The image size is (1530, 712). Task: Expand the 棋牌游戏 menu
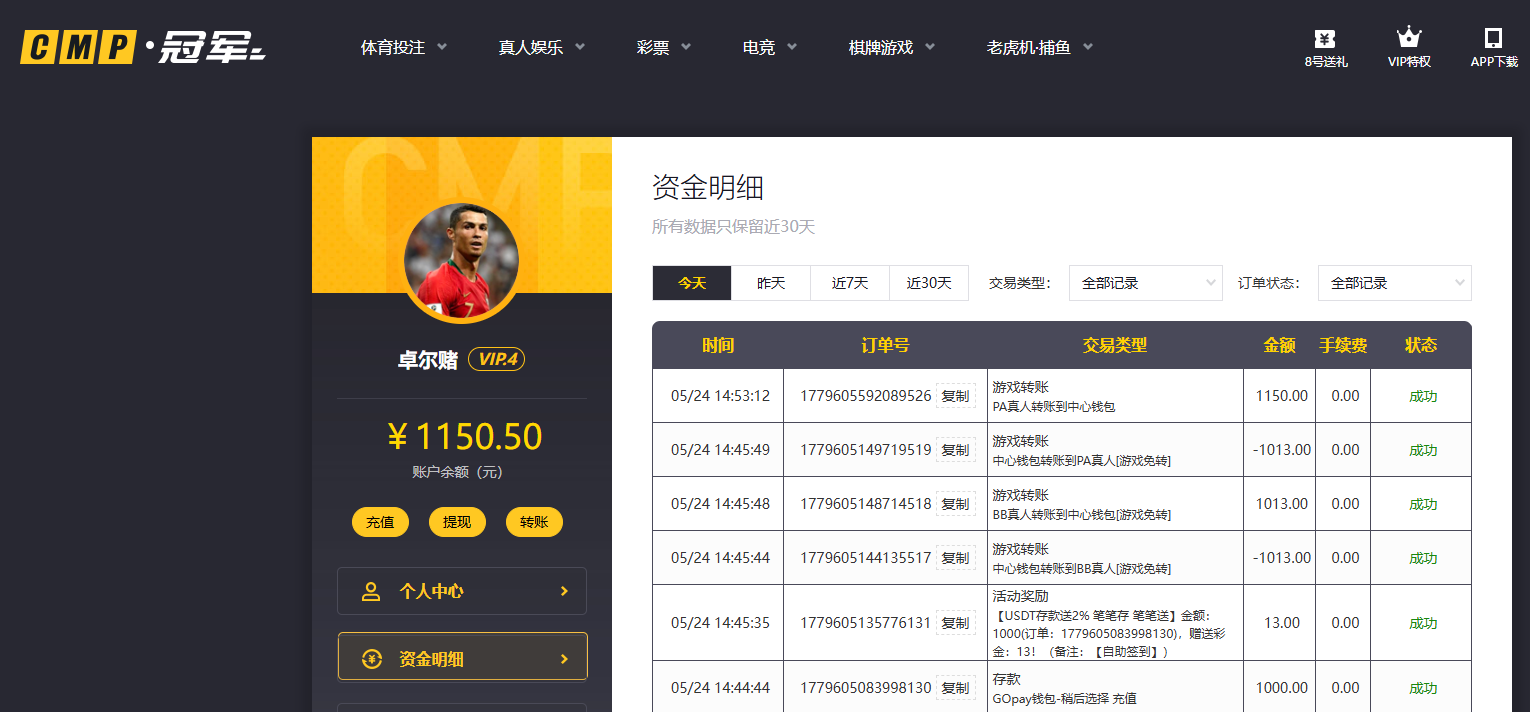point(892,47)
